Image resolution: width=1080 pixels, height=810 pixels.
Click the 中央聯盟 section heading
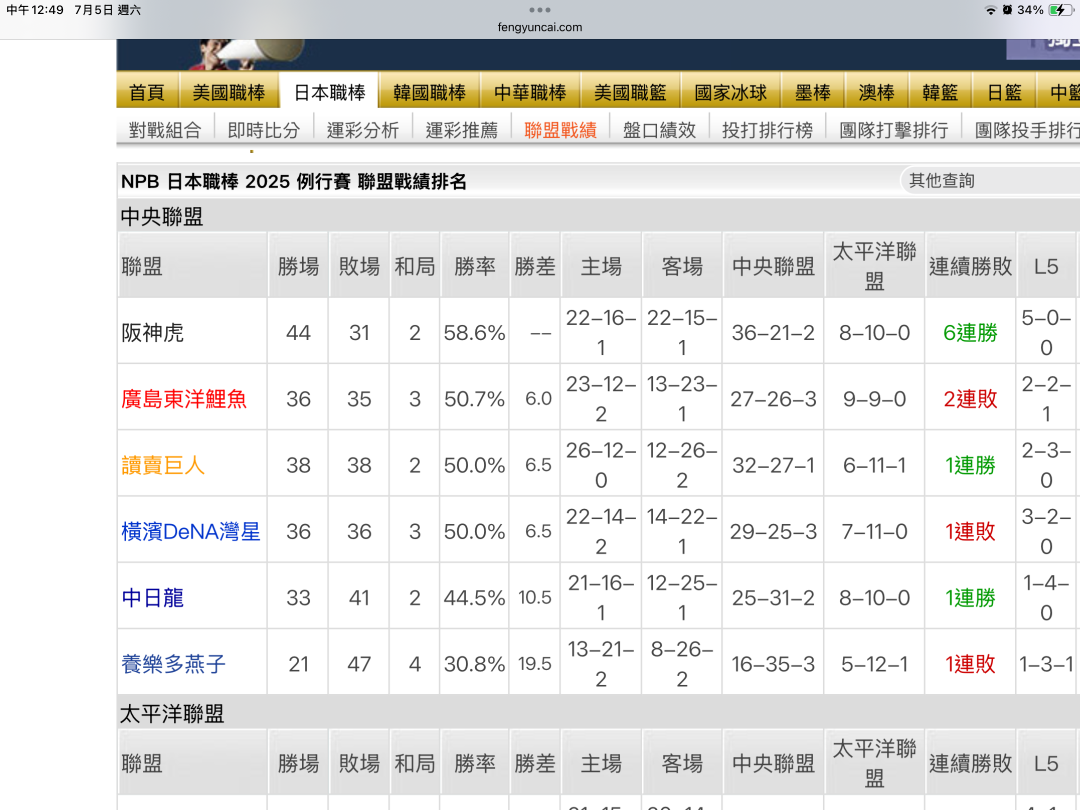(x=162, y=217)
